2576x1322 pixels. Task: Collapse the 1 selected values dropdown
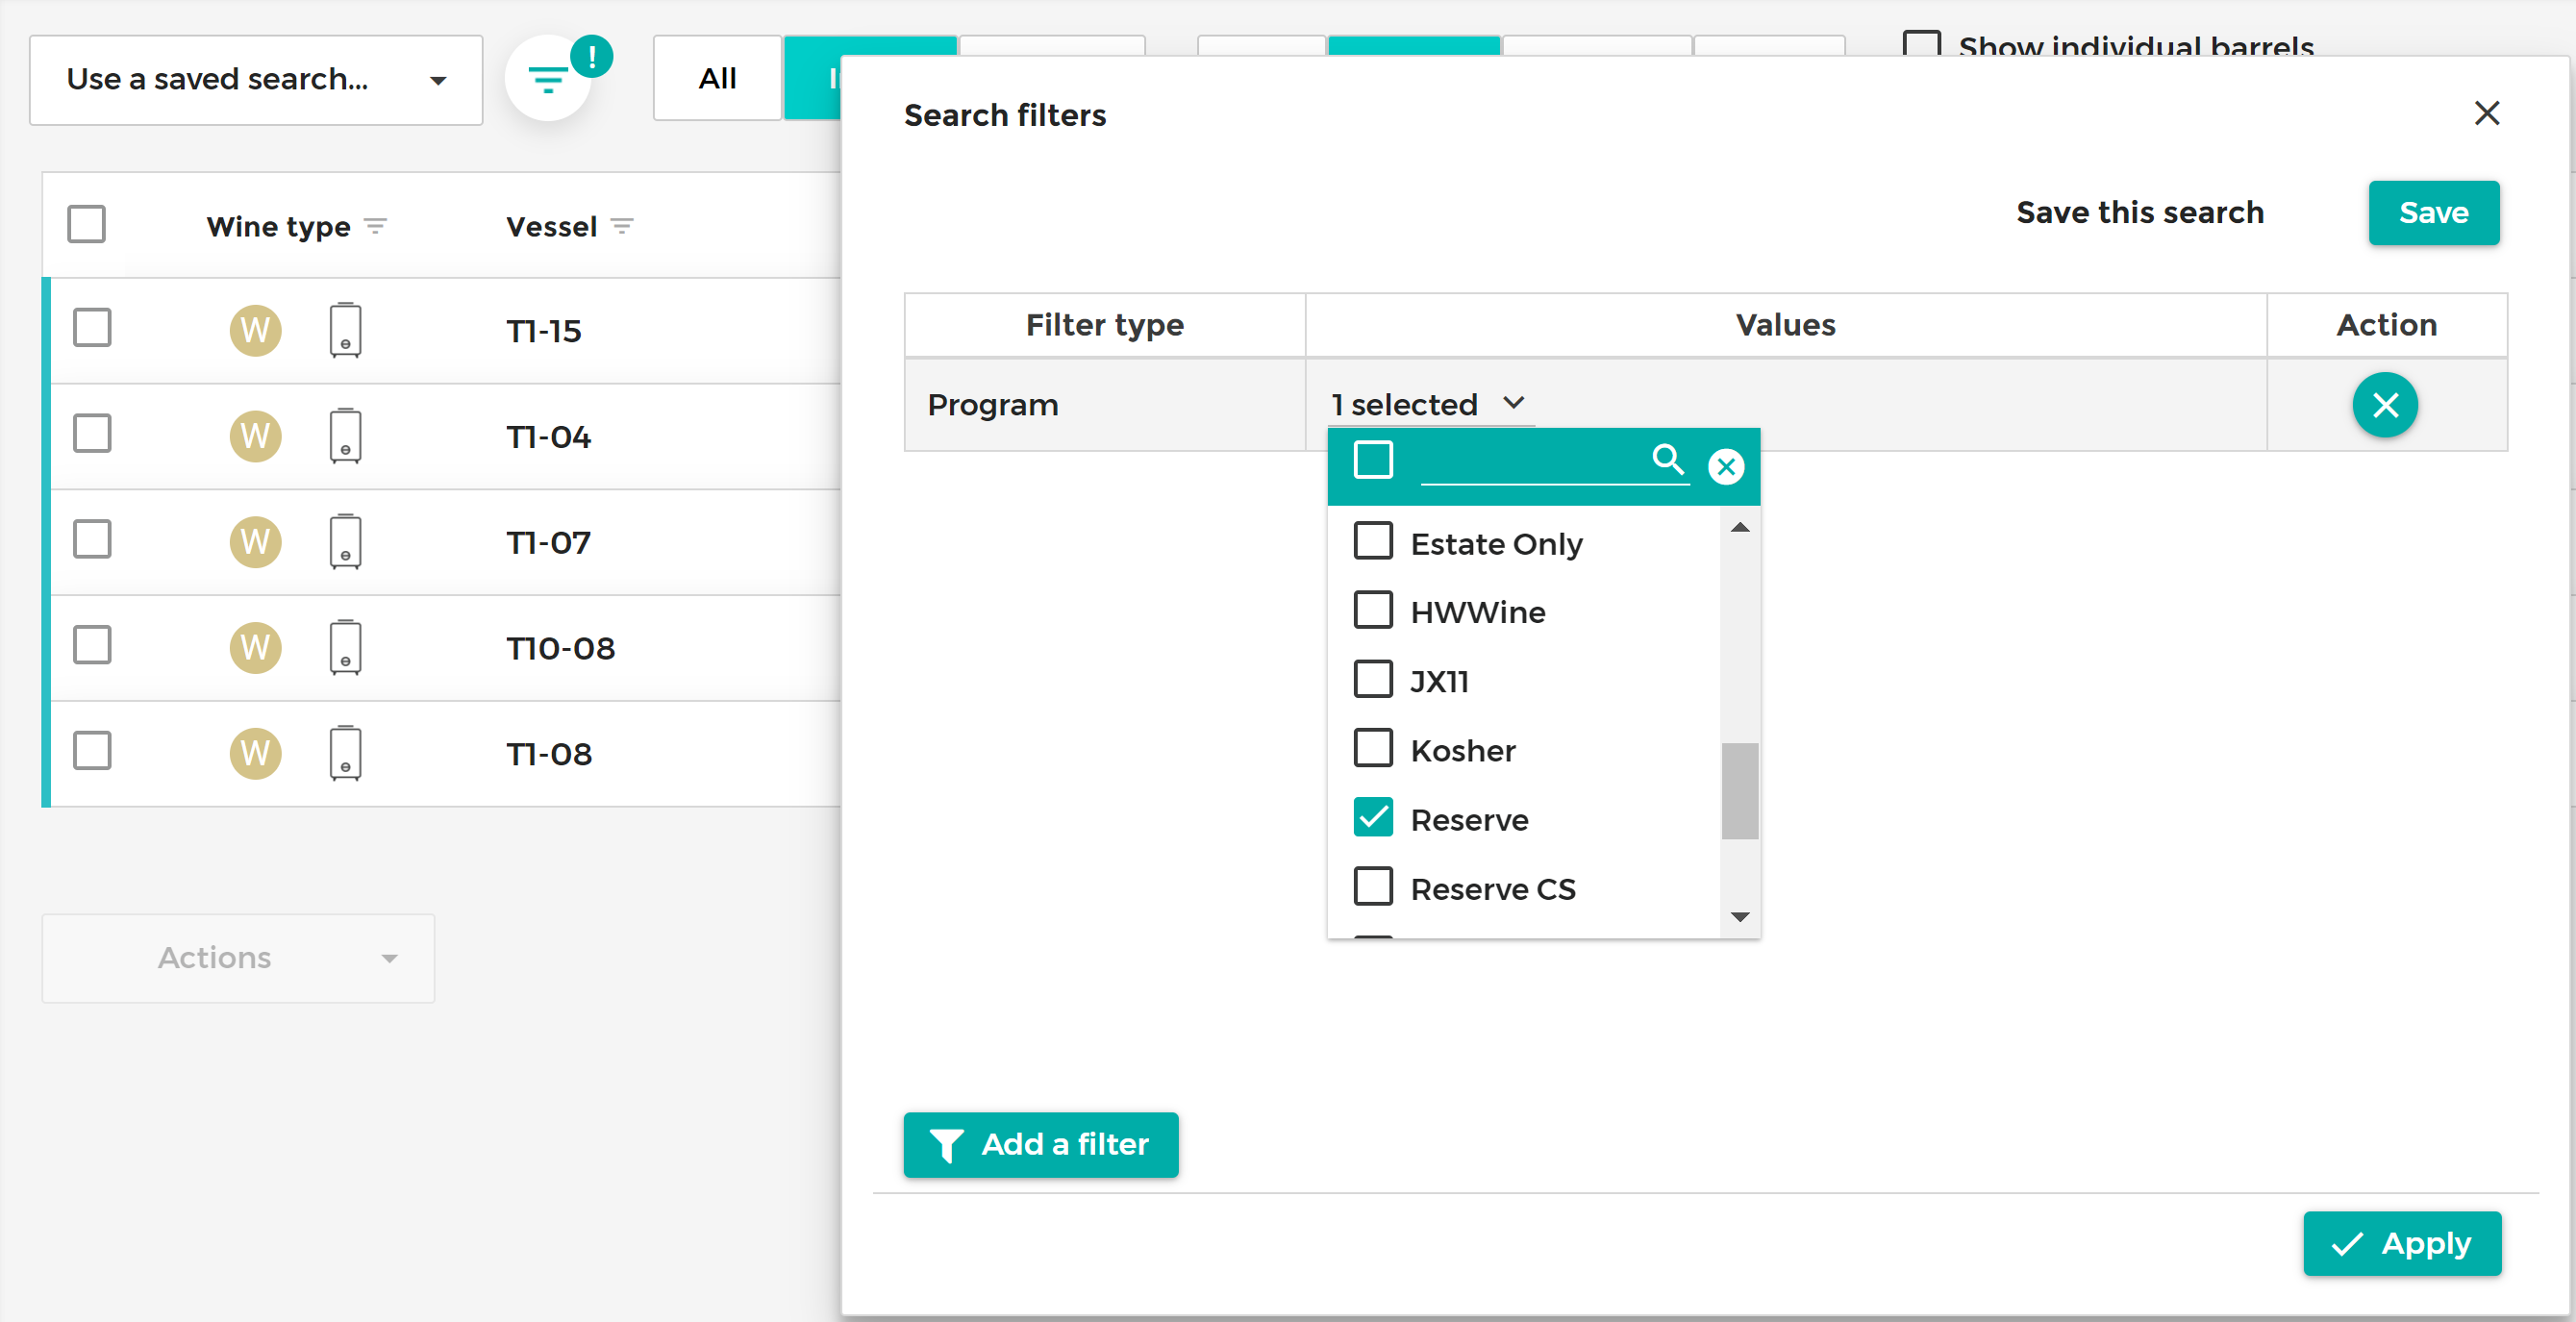click(1429, 404)
